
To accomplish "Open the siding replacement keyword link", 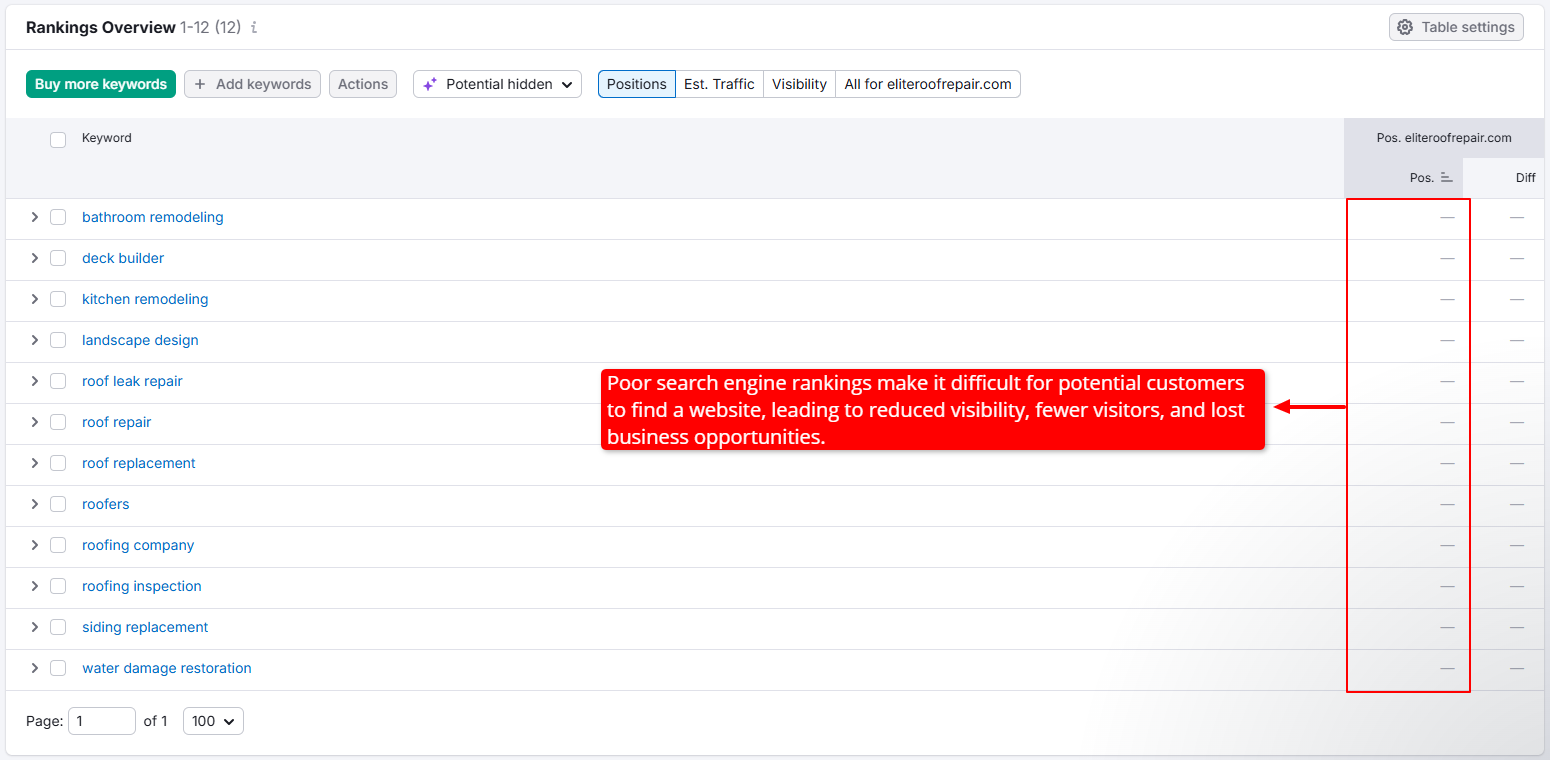I will (145, 627).
